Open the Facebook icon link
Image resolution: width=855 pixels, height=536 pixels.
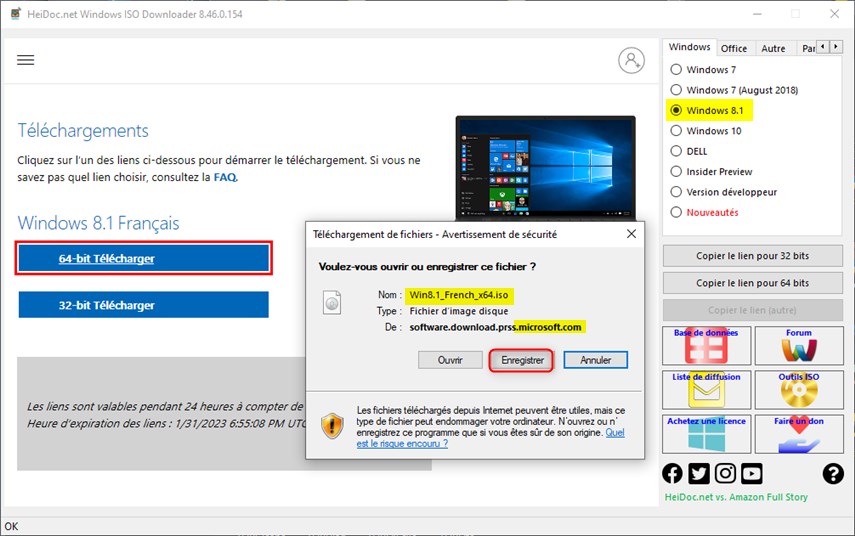point(672,473)
